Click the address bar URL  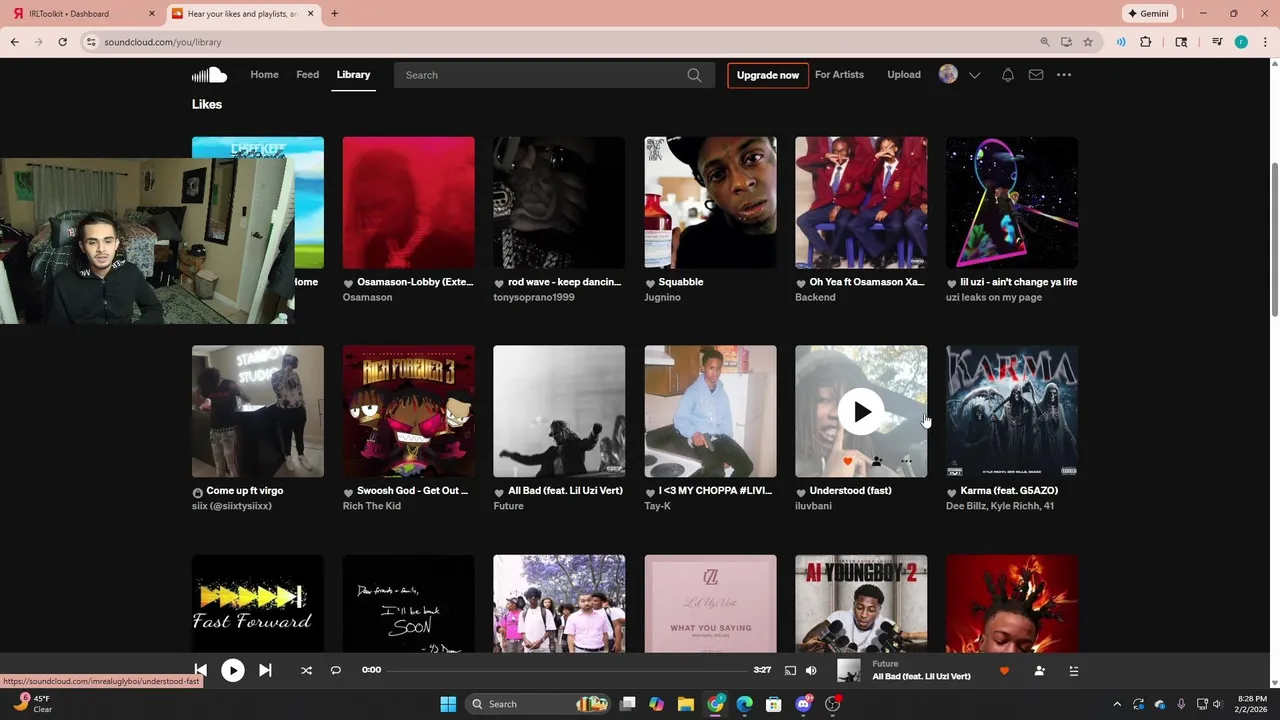click(163, 42)
